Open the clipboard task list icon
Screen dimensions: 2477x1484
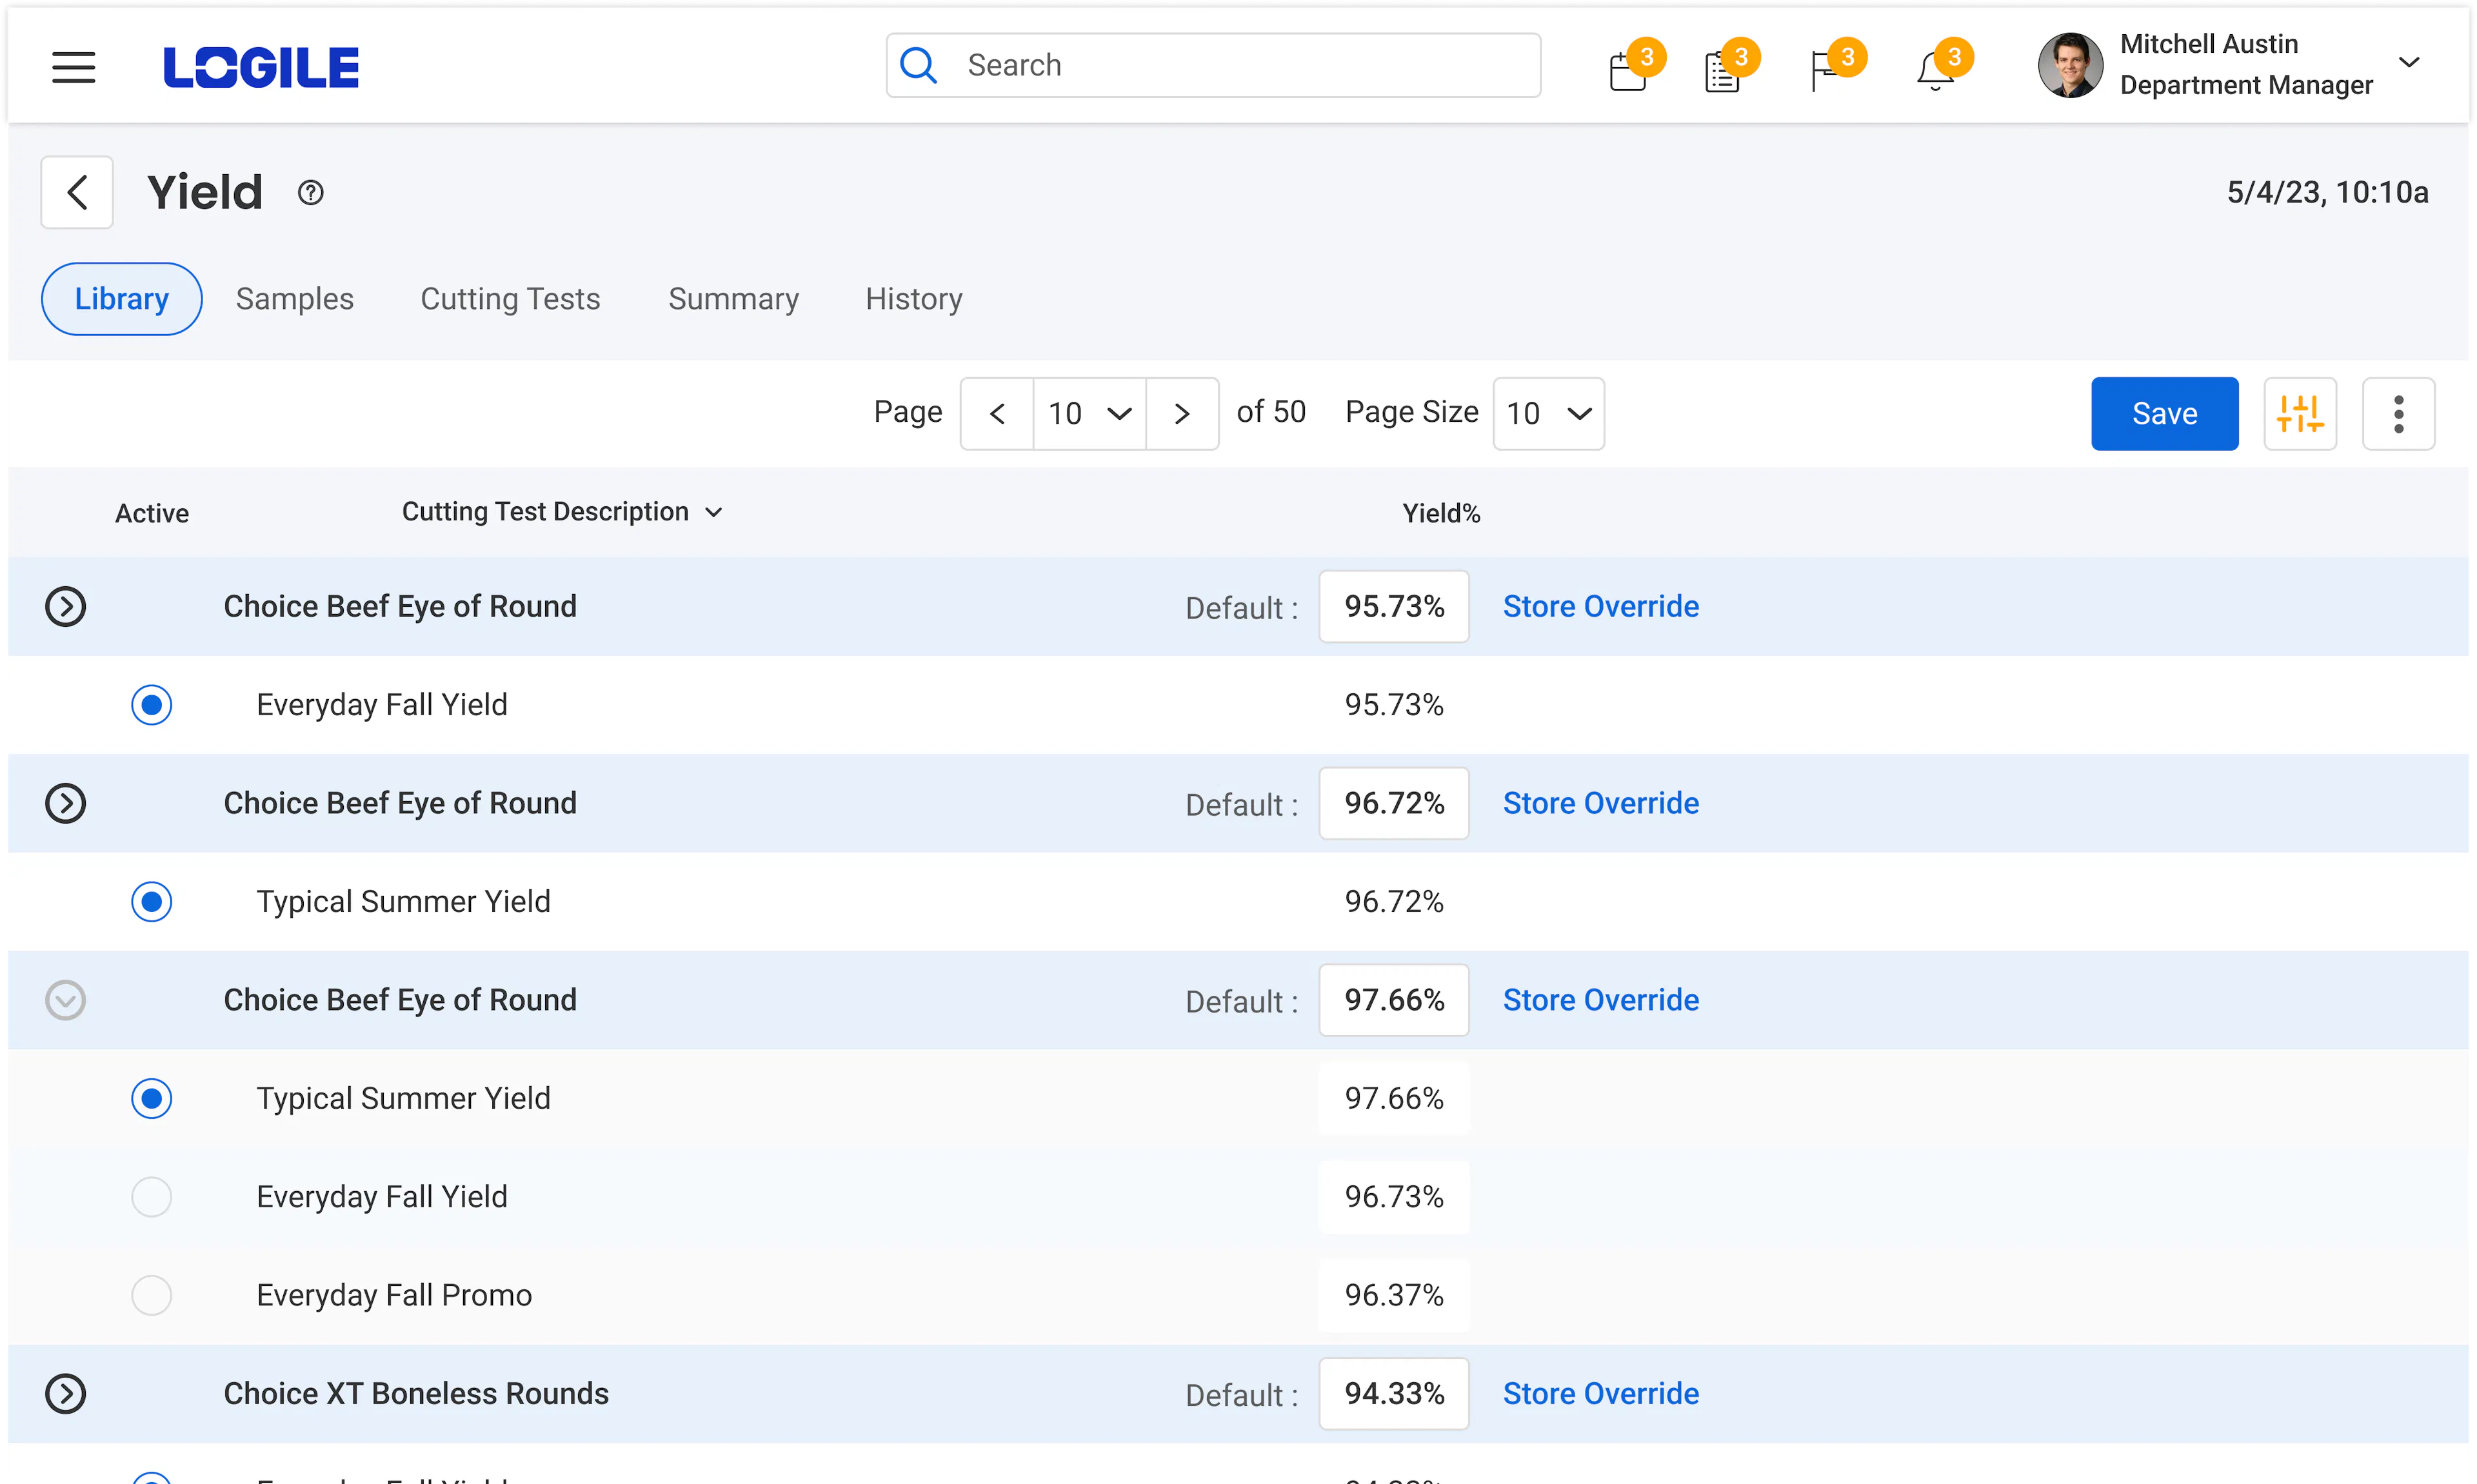click(1722, 71)
